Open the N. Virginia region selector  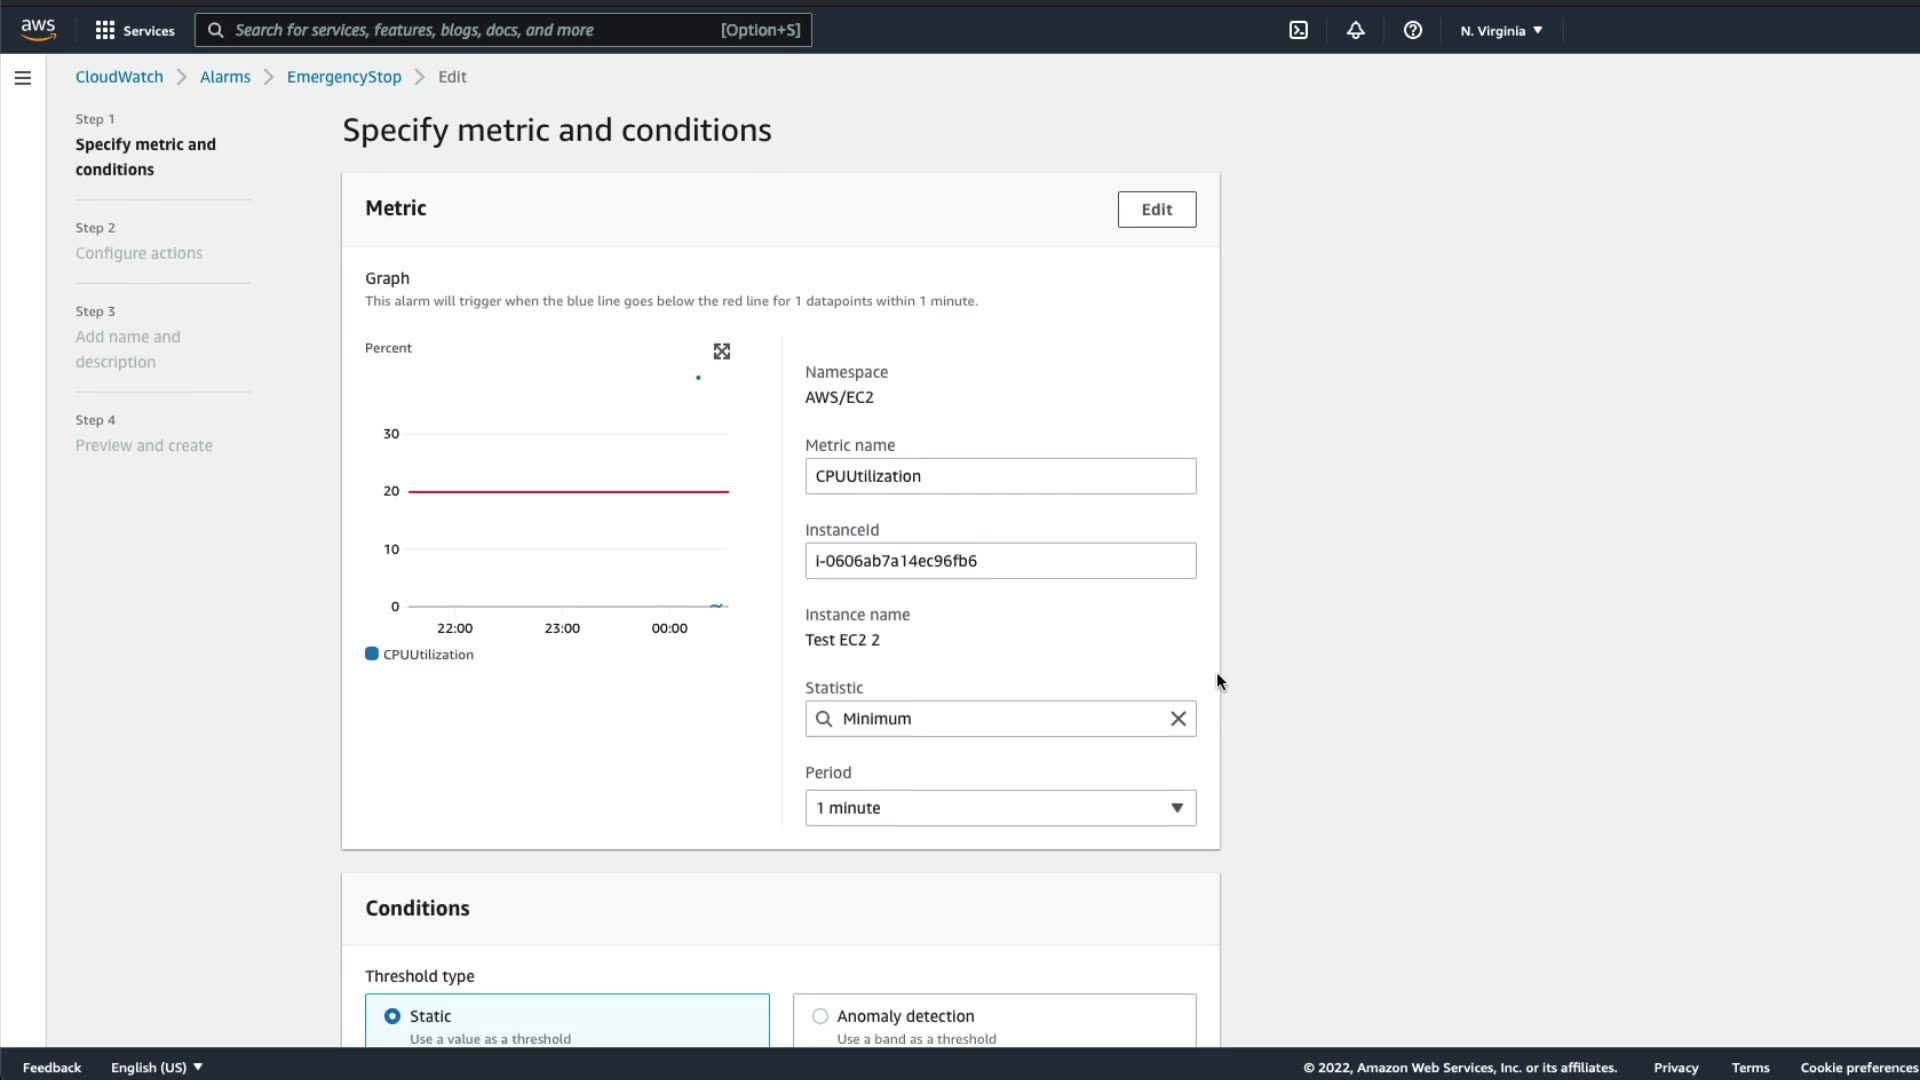tap(1500, 30)
